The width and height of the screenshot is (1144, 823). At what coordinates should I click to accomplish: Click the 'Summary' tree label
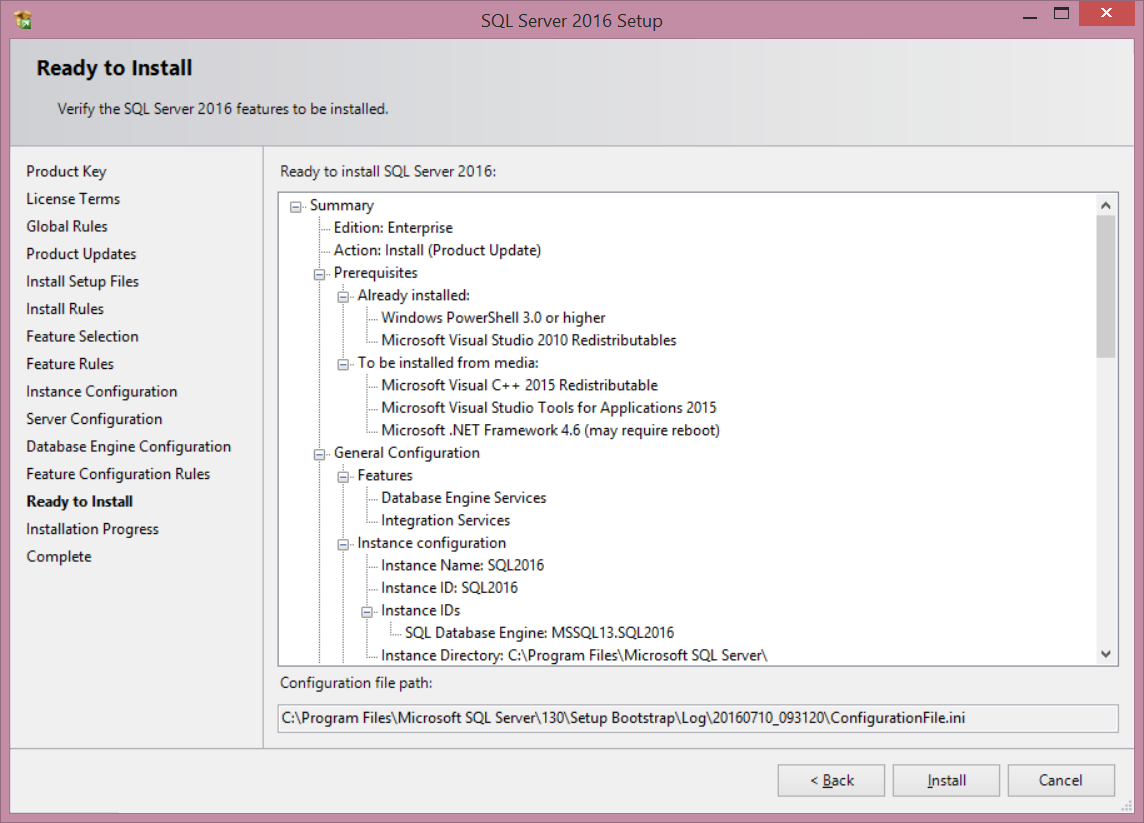click(342, 206)
